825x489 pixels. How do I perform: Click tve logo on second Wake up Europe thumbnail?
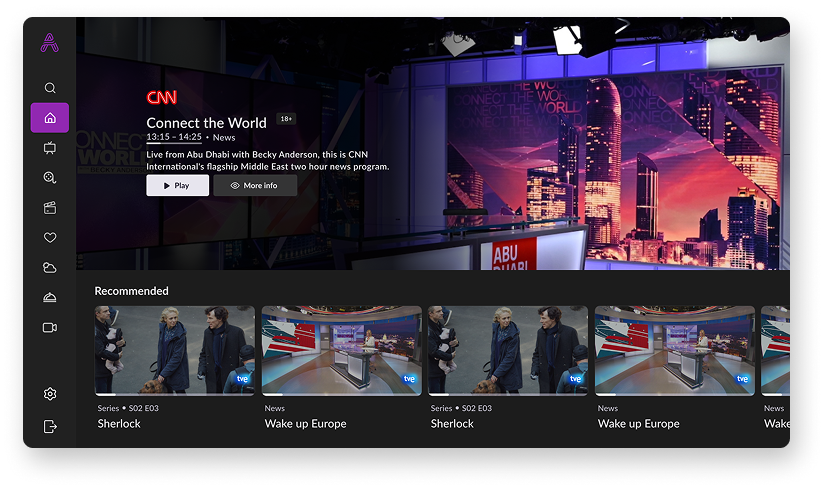(x=742, y=379)
